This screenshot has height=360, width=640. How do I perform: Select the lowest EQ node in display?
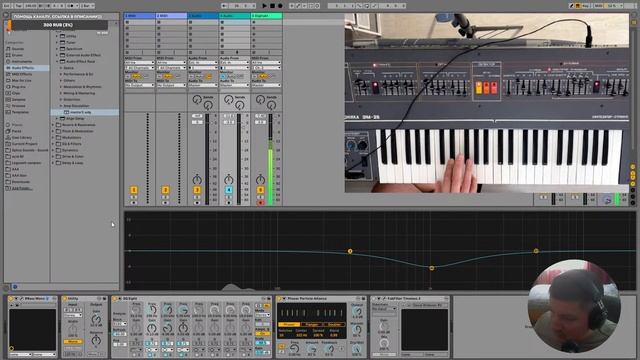point(432,268)
